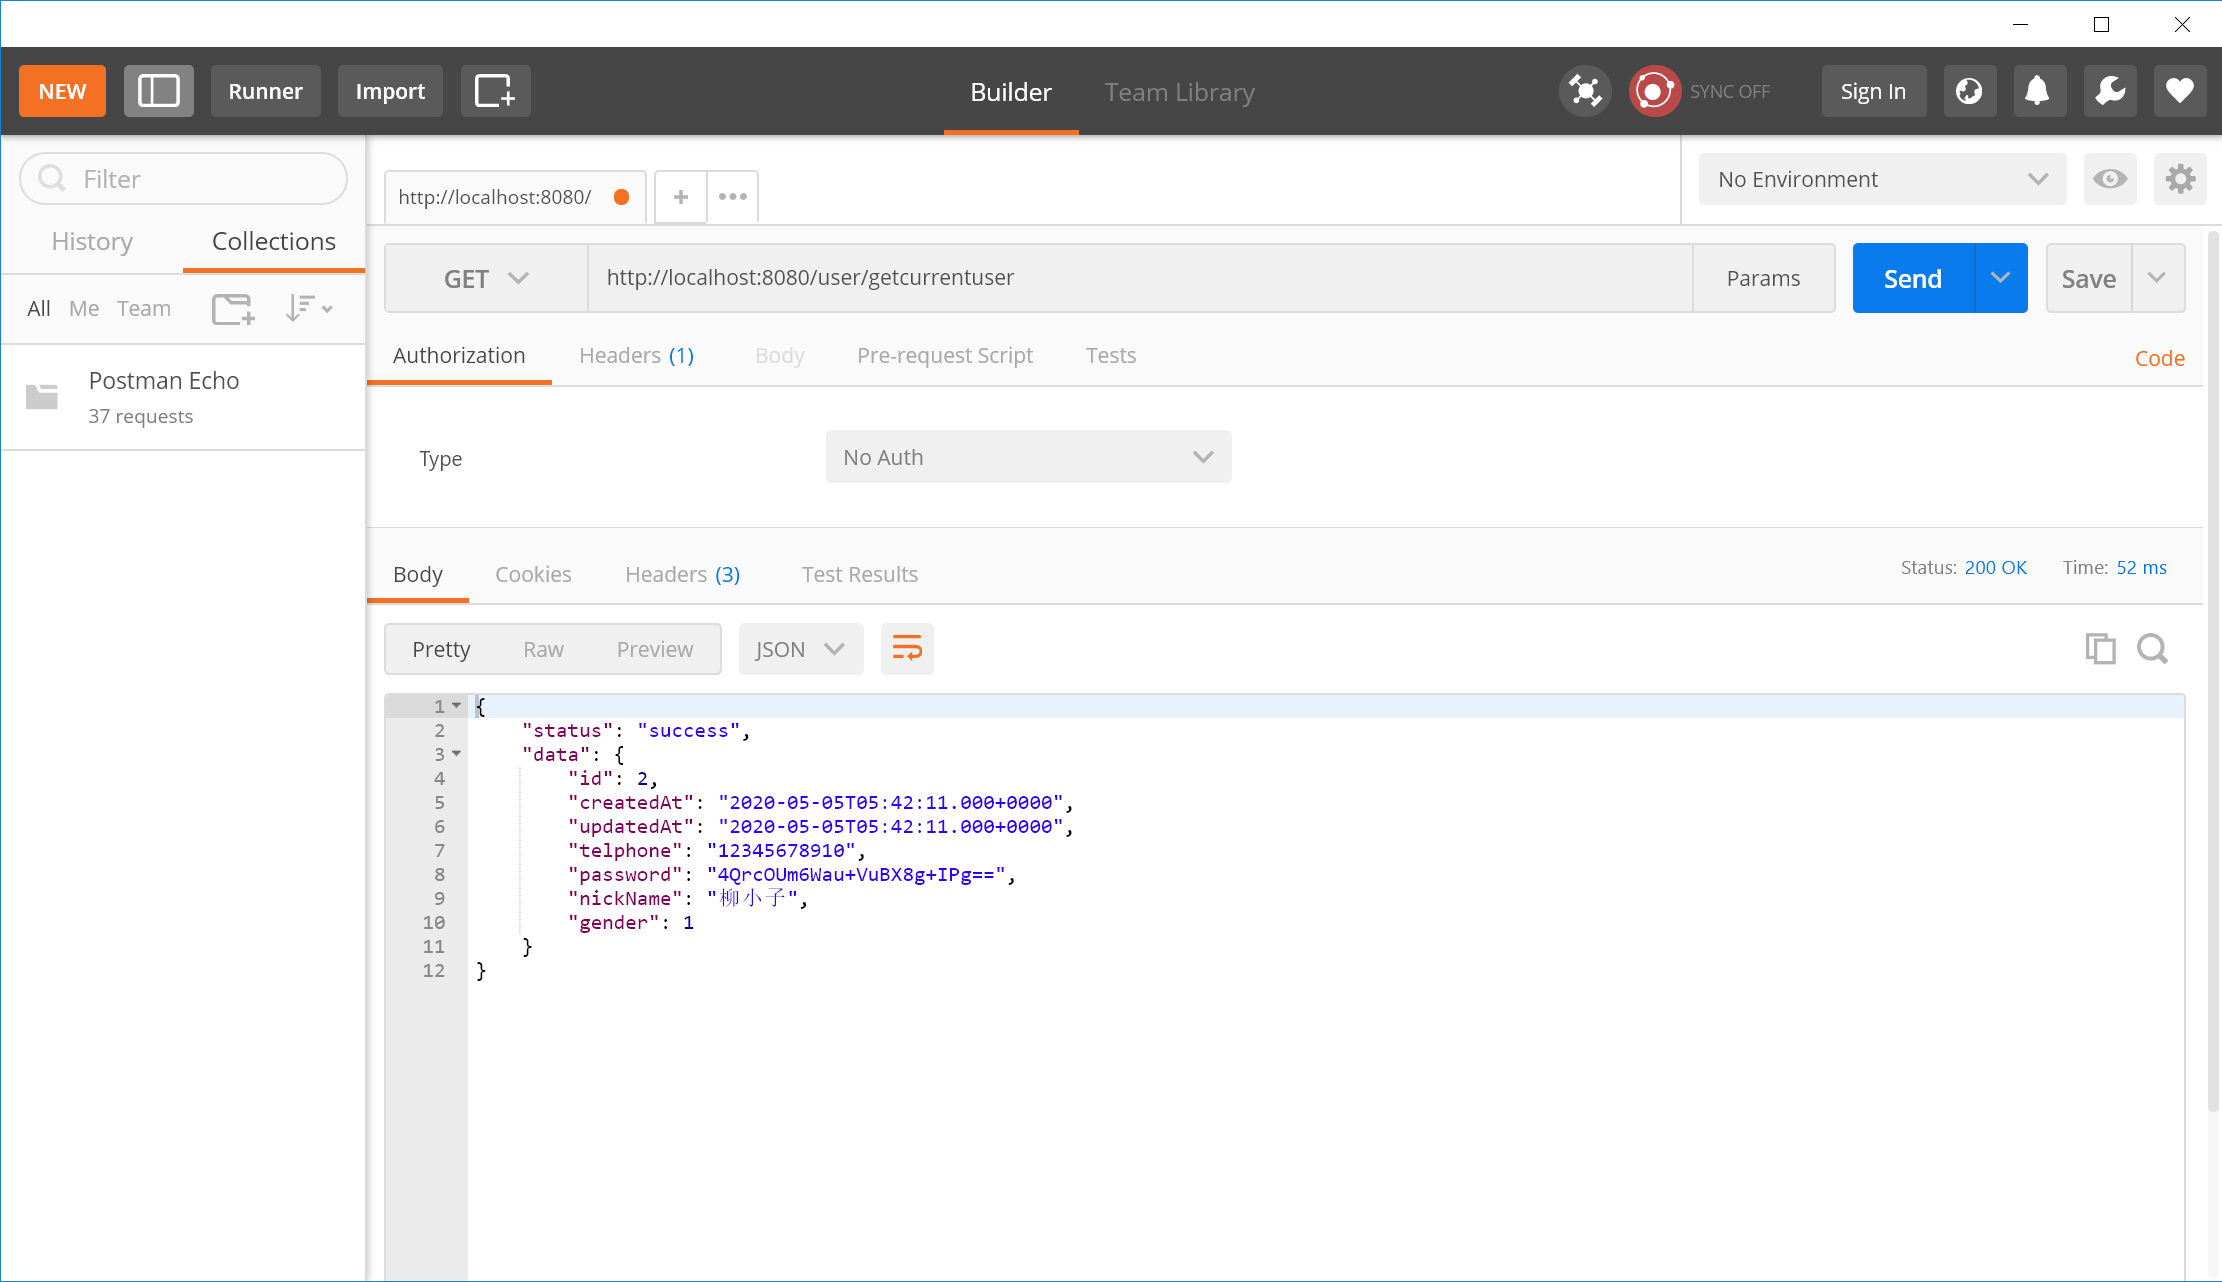
Task: Create new collection folder icon
Action: (x=233, y=309)
